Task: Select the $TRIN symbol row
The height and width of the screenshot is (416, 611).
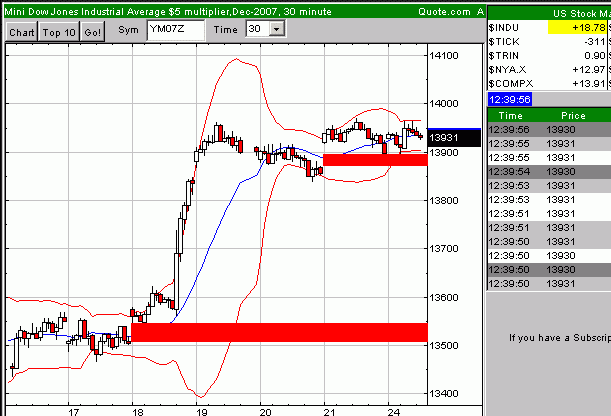Action: (x=510, y=55)
